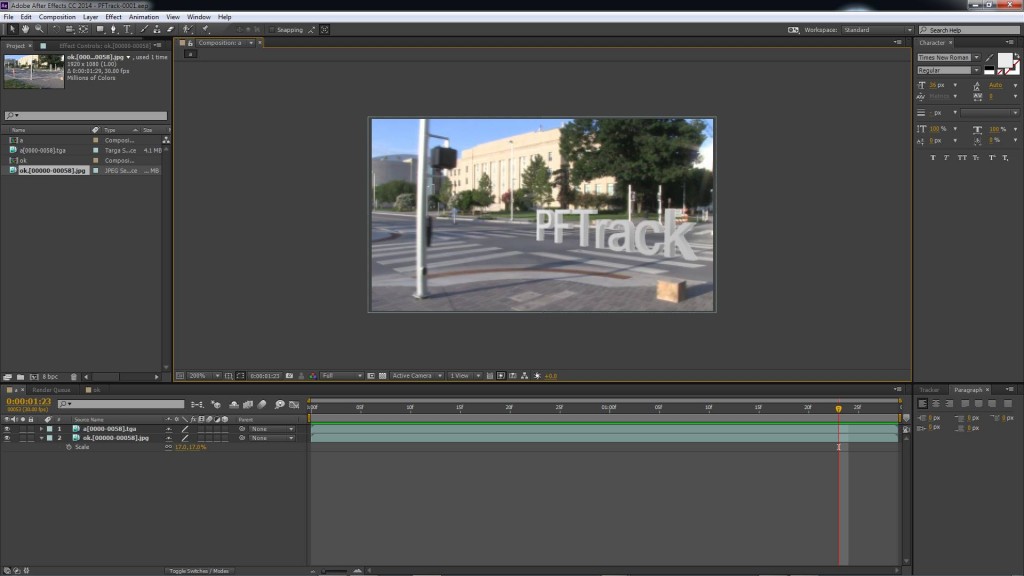Click the interpret footage icon in Project panel

7,377
